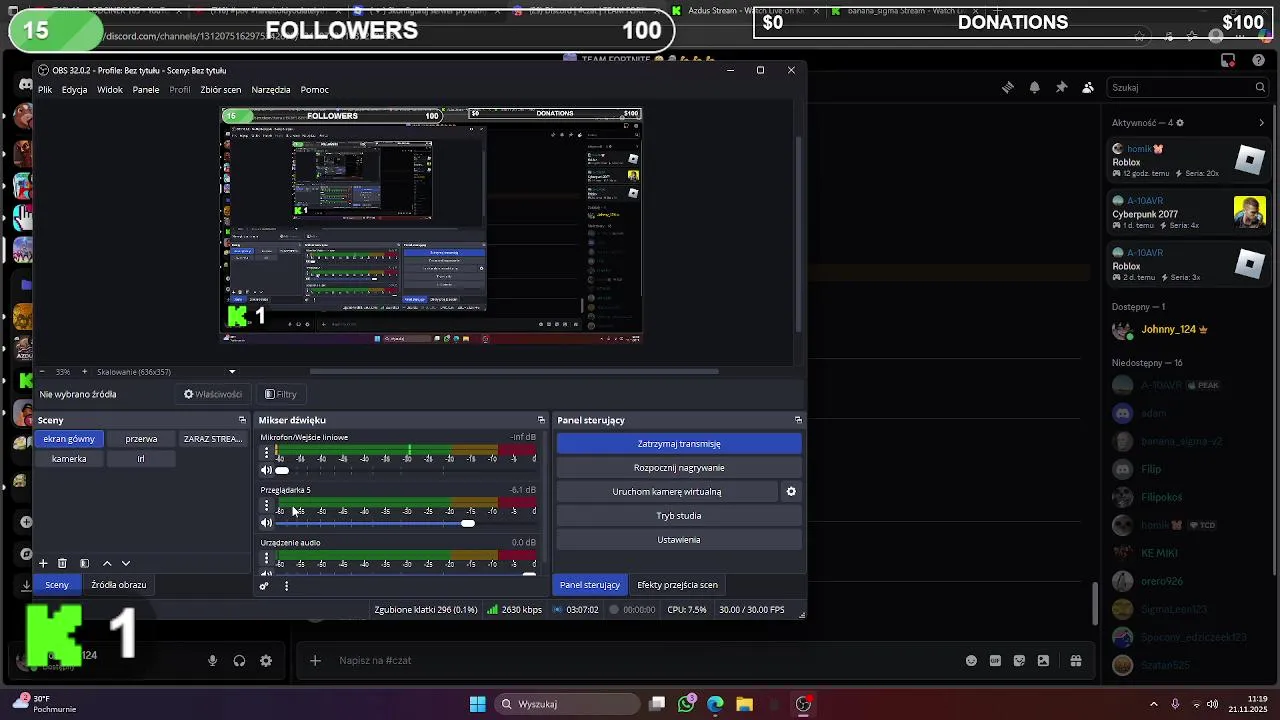1280x720 pixels.
Task: Open Windows Start button
Action: click(477, 704)
